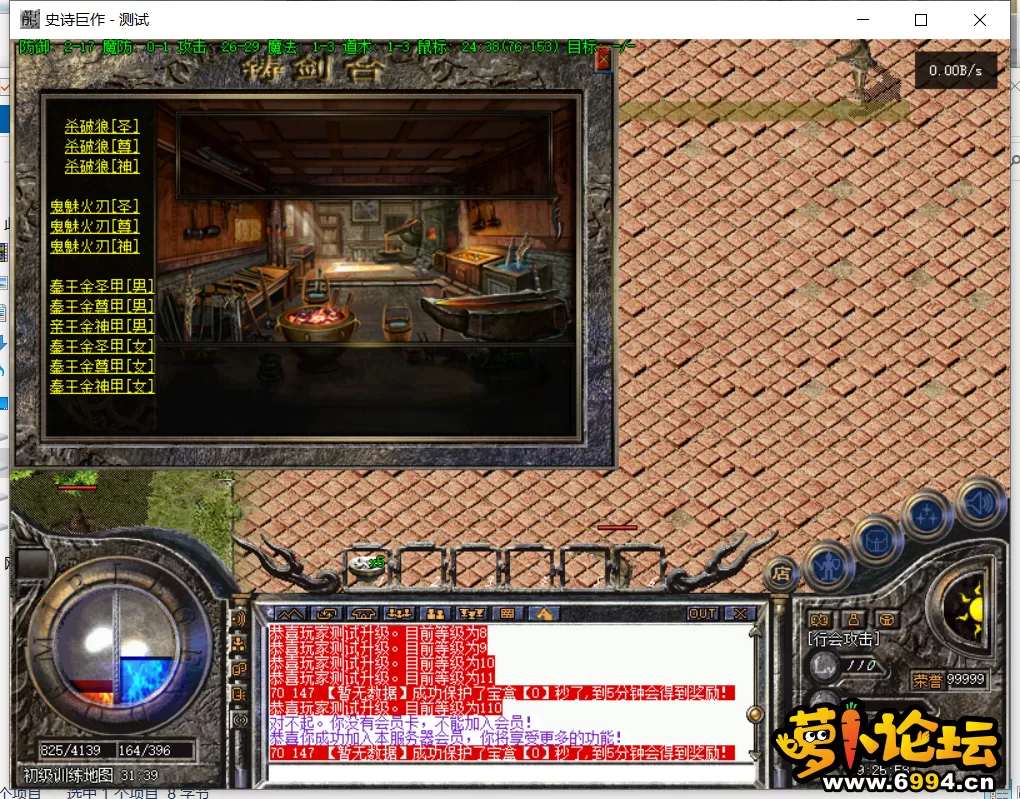Viewport: 1020px width, 799px height.
Task: Click the chat text input field
Action: (511, 772)
